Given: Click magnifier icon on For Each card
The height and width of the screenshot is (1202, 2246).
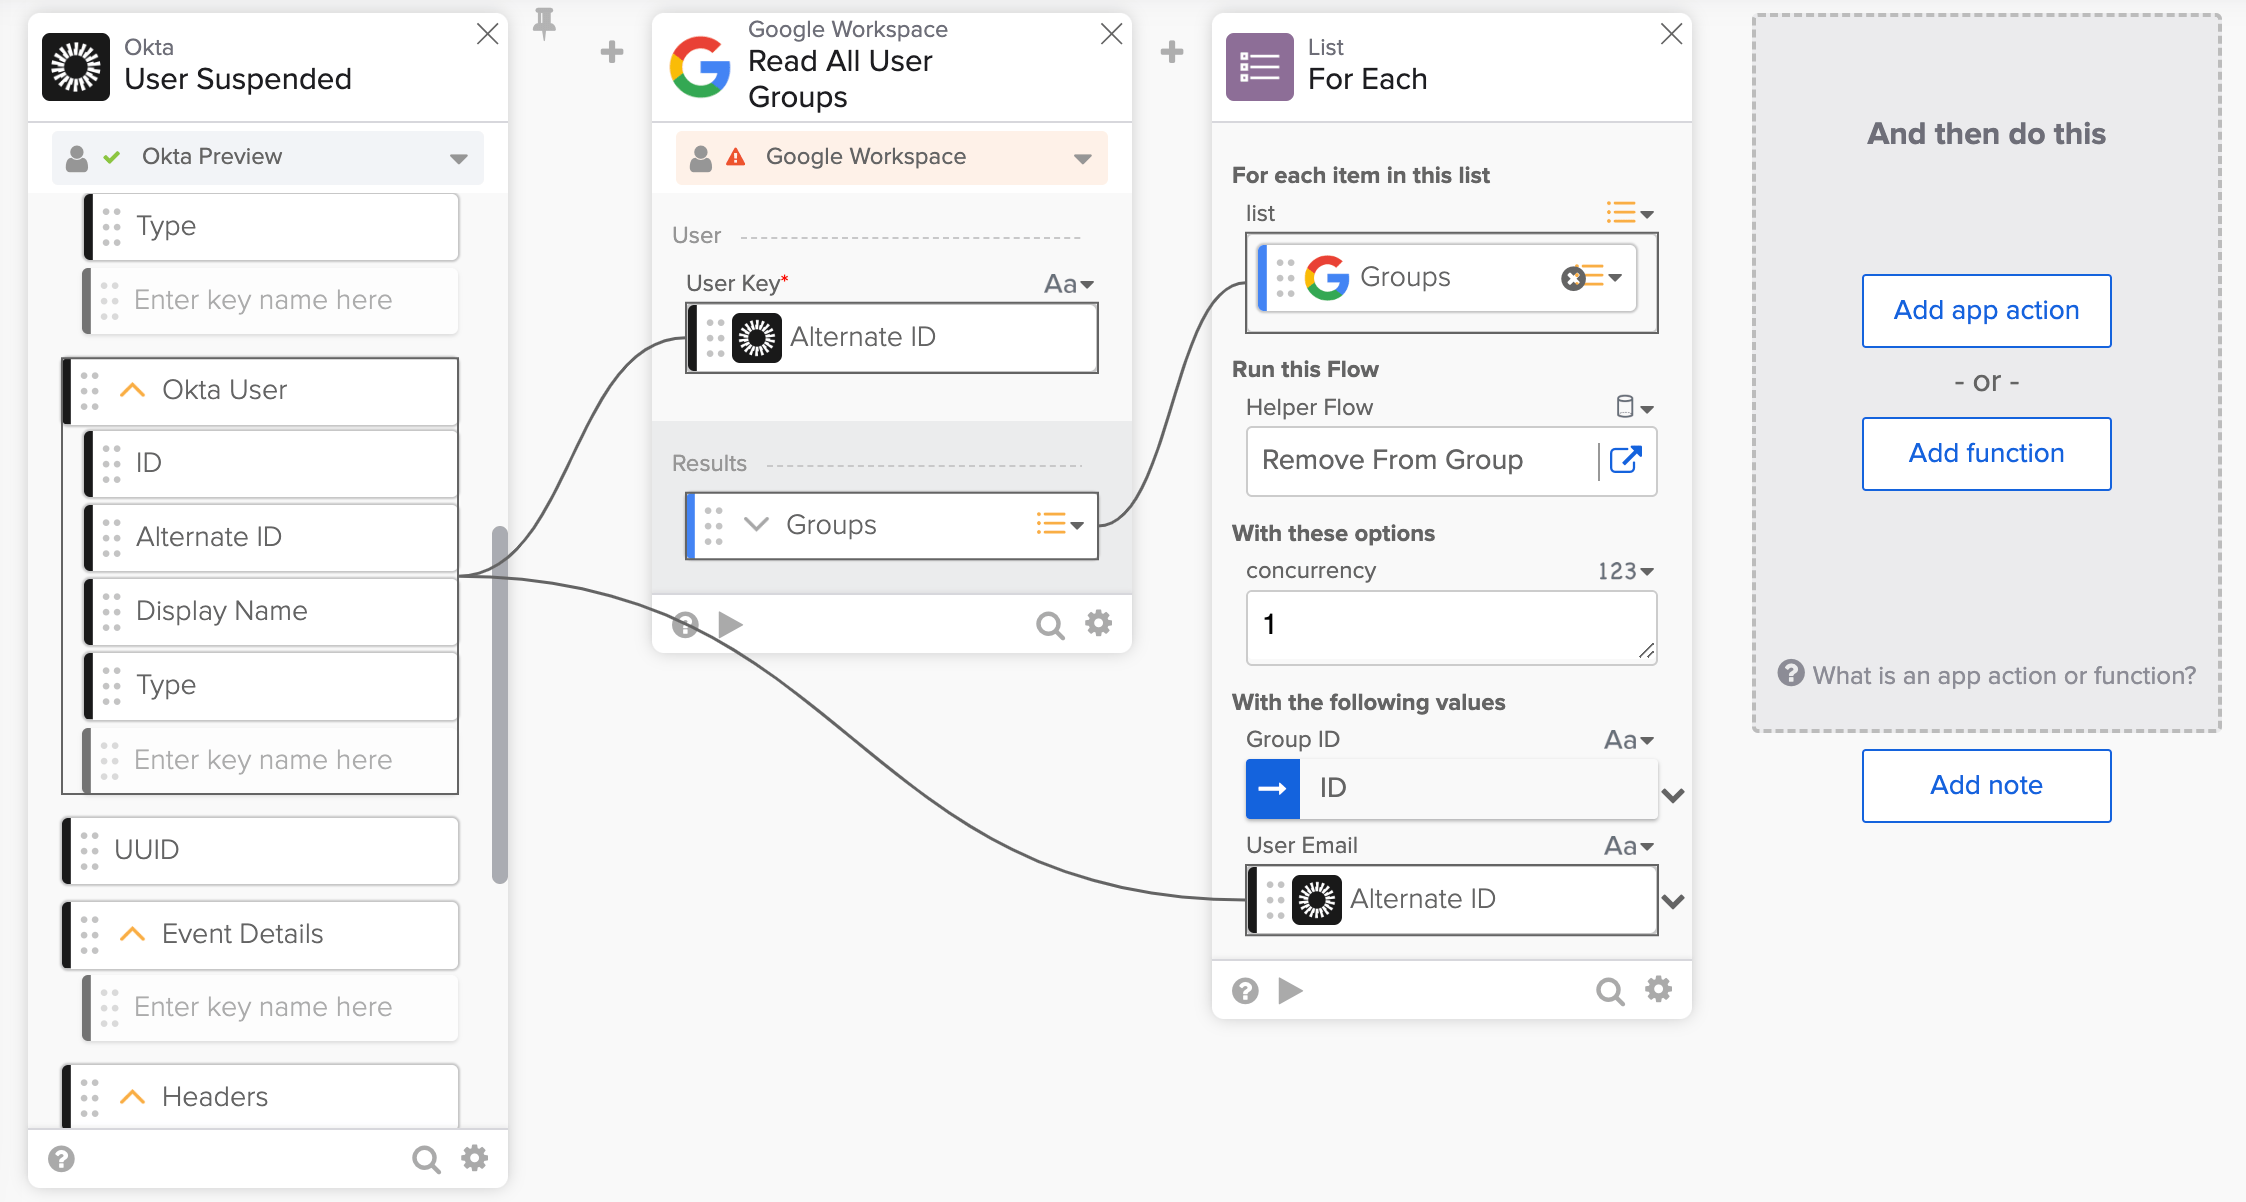Looking at the screenshot, I should pos(1609,991).
